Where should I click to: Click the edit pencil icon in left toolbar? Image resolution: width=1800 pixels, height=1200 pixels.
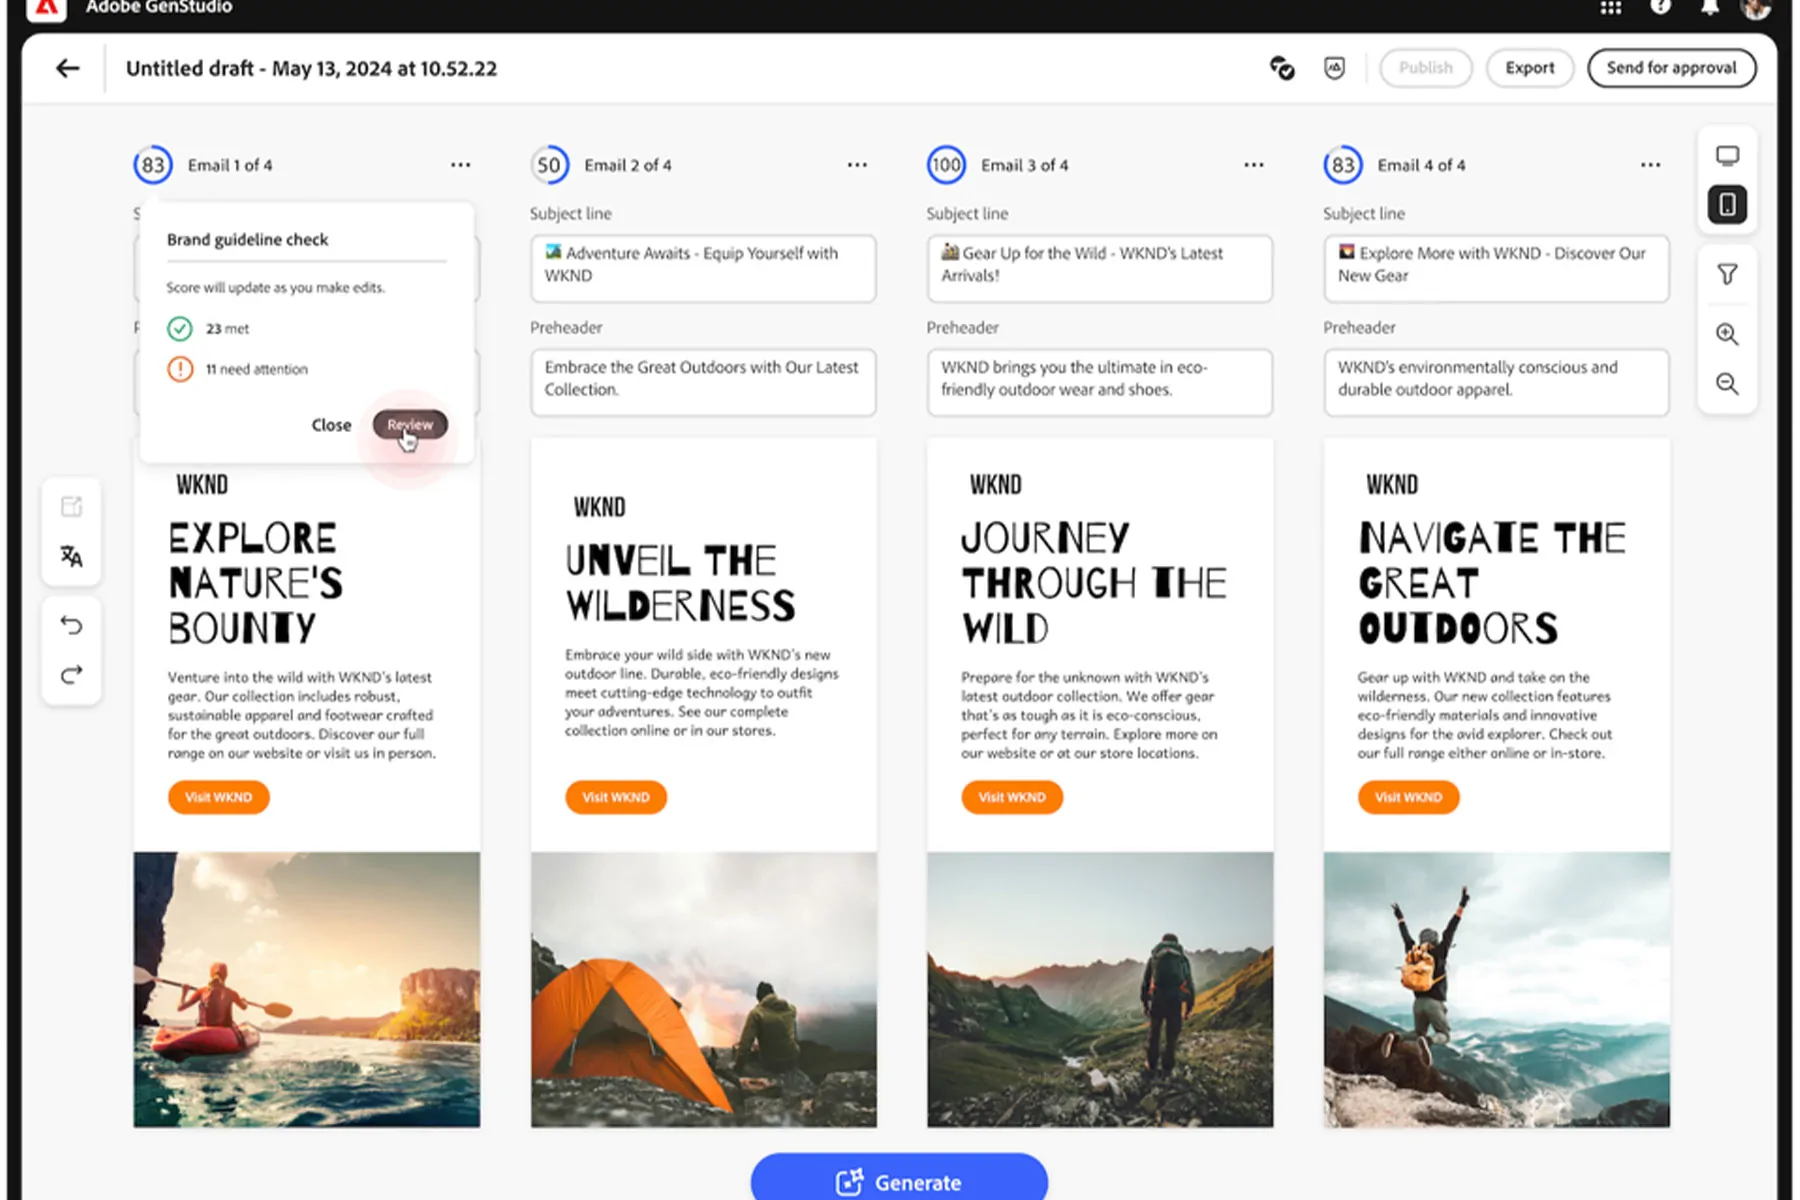pos(71,507)
